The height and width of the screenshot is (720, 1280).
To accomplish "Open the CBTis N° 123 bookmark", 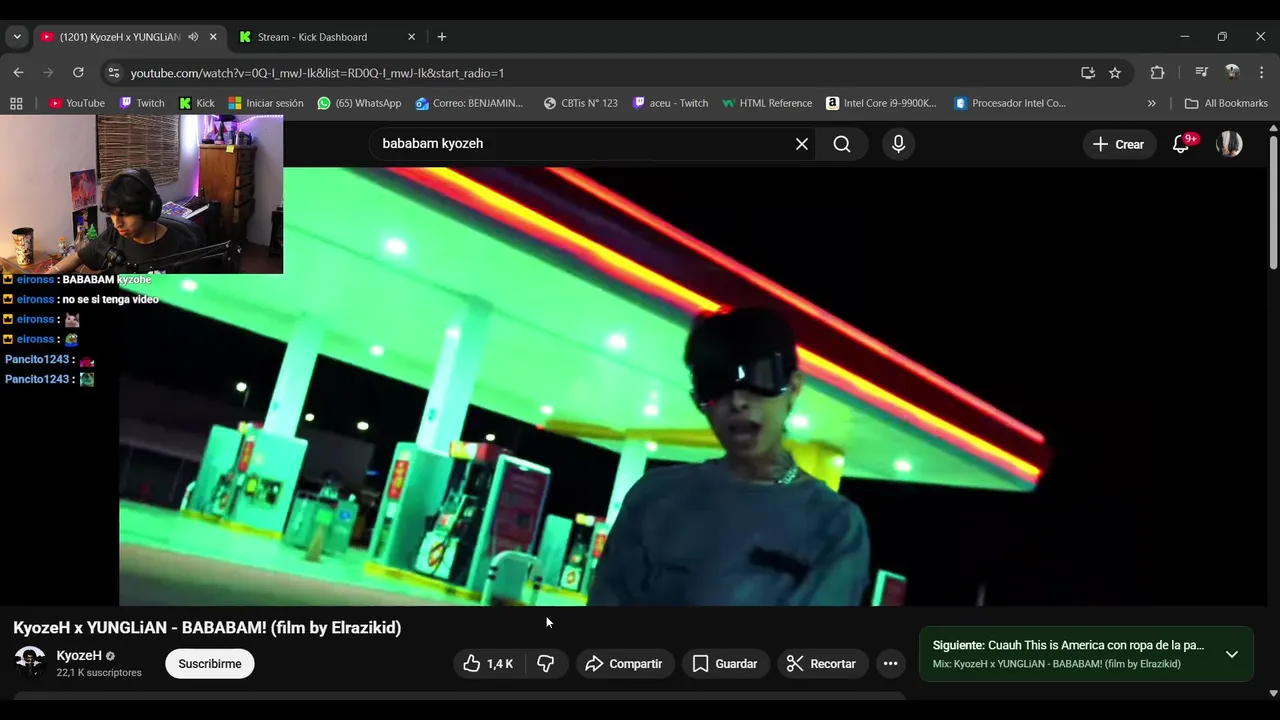I will click(580, 103).
